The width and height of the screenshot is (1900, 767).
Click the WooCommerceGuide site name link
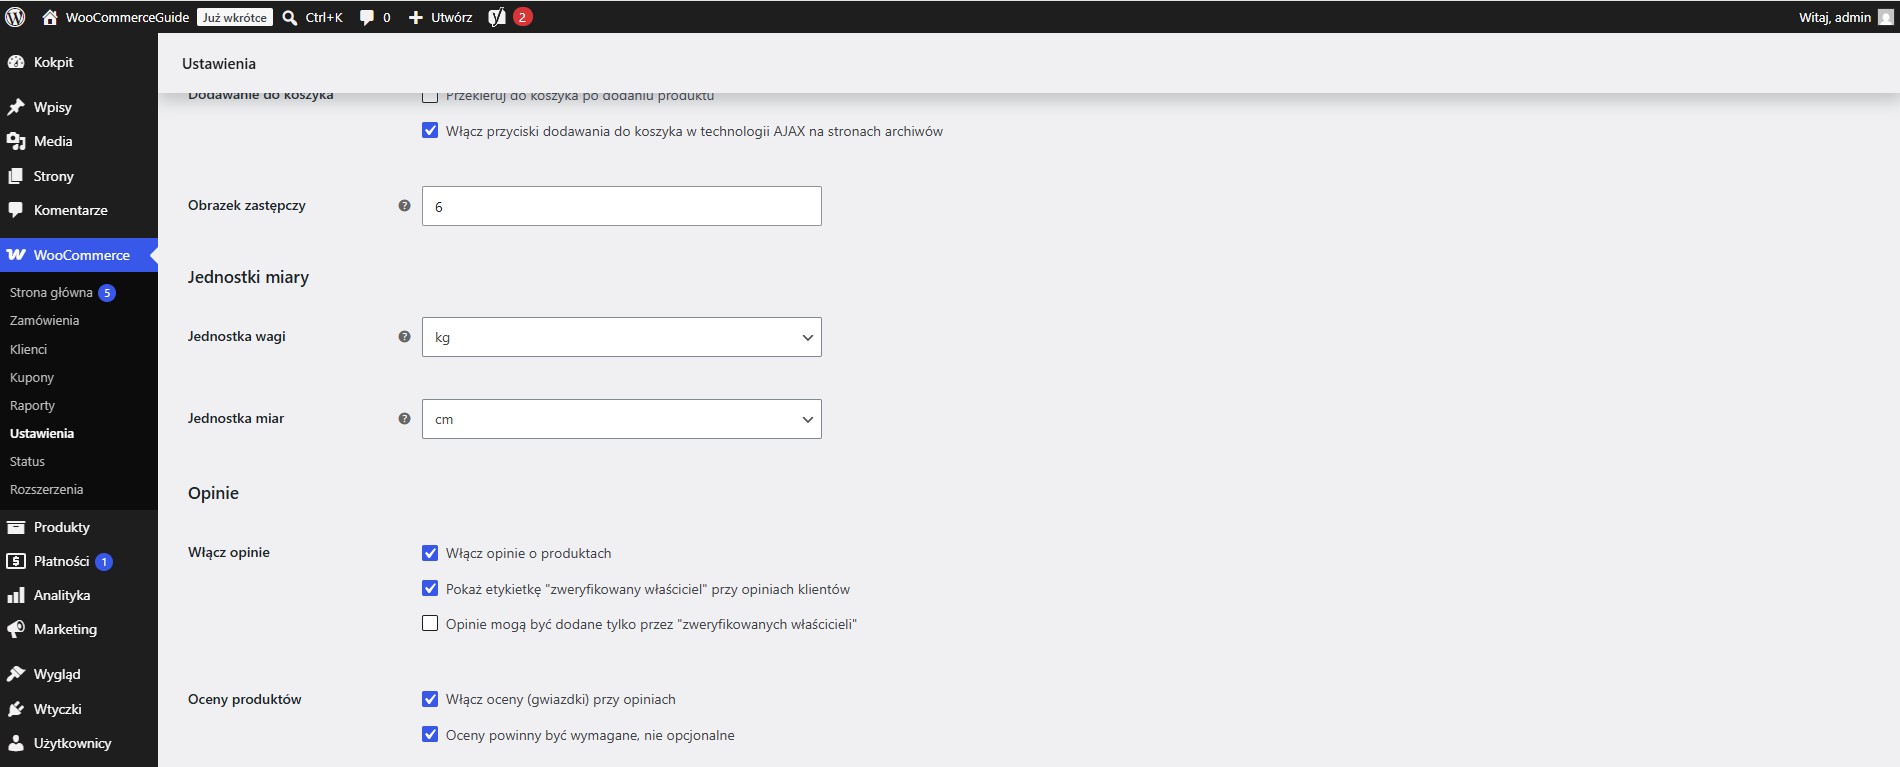[x=127, y=17]
